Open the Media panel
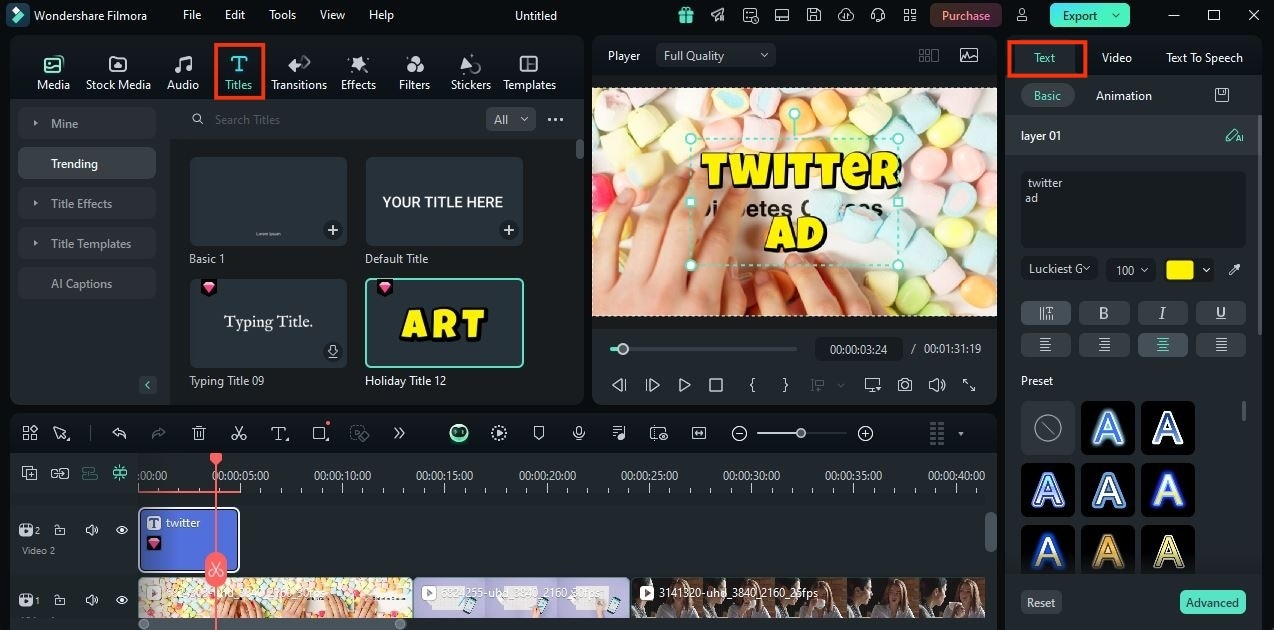The height and width of the screenshot is (630, 1274). click(53, 73)
